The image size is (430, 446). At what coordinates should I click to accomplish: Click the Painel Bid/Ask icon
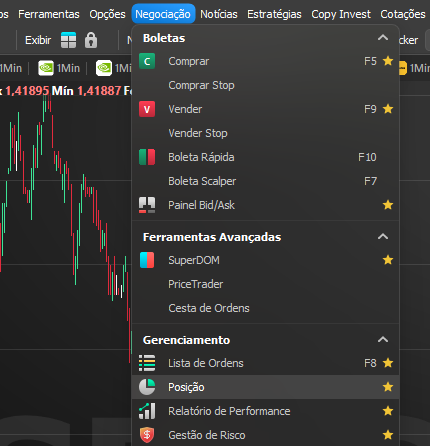click(x=147, y=205)
